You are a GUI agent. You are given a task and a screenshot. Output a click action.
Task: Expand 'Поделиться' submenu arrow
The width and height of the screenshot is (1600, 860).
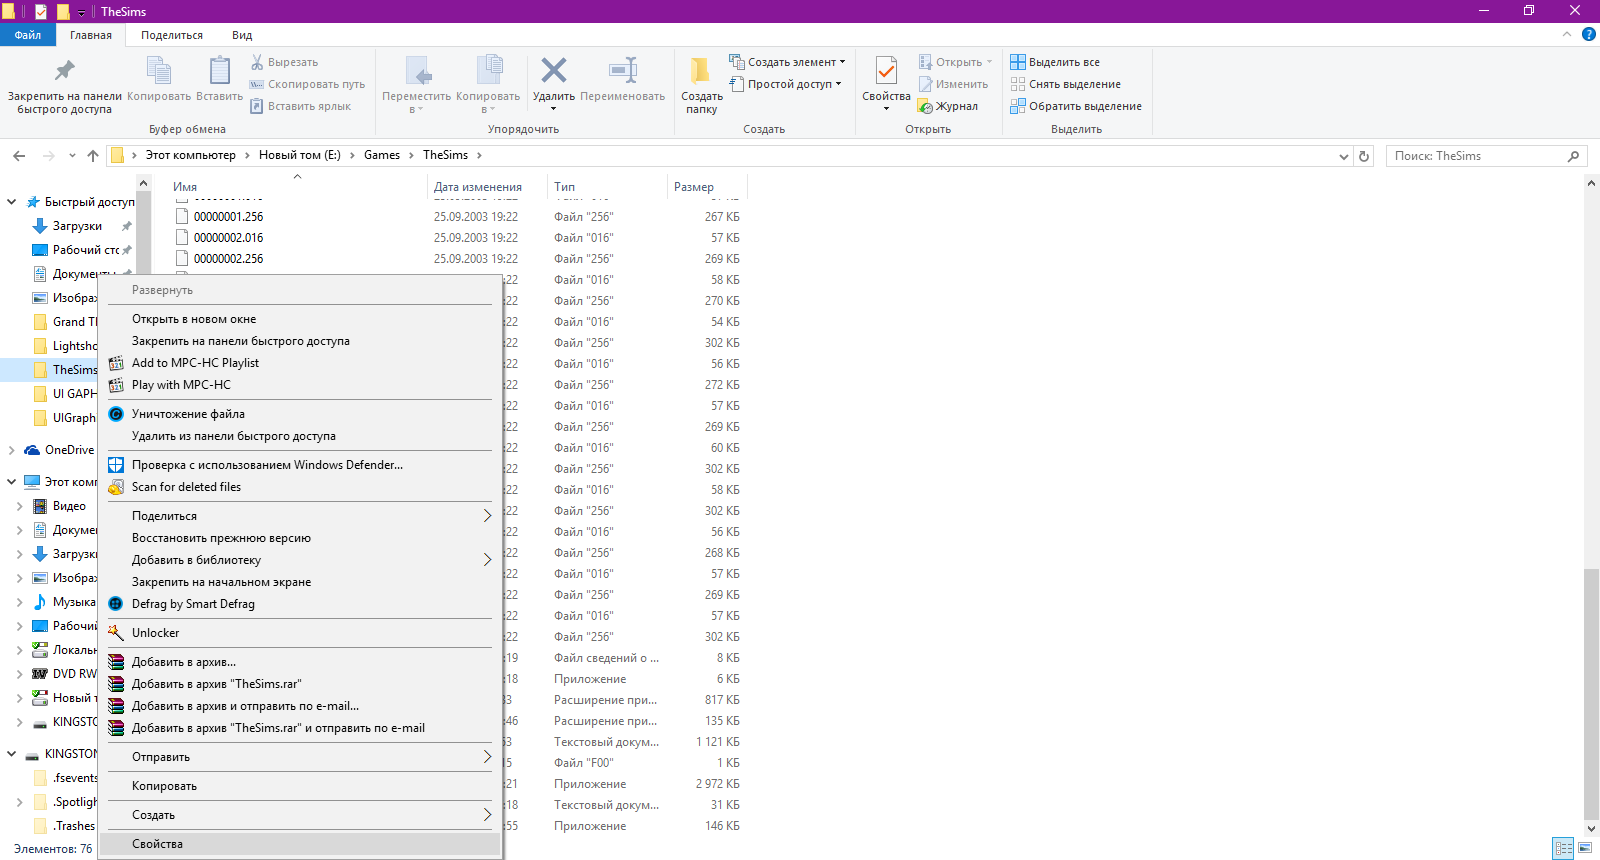[487, 516]
